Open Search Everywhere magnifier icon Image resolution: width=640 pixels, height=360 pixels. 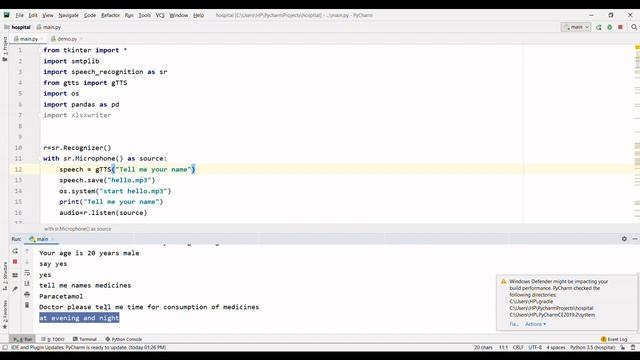[x=634, y=27]
